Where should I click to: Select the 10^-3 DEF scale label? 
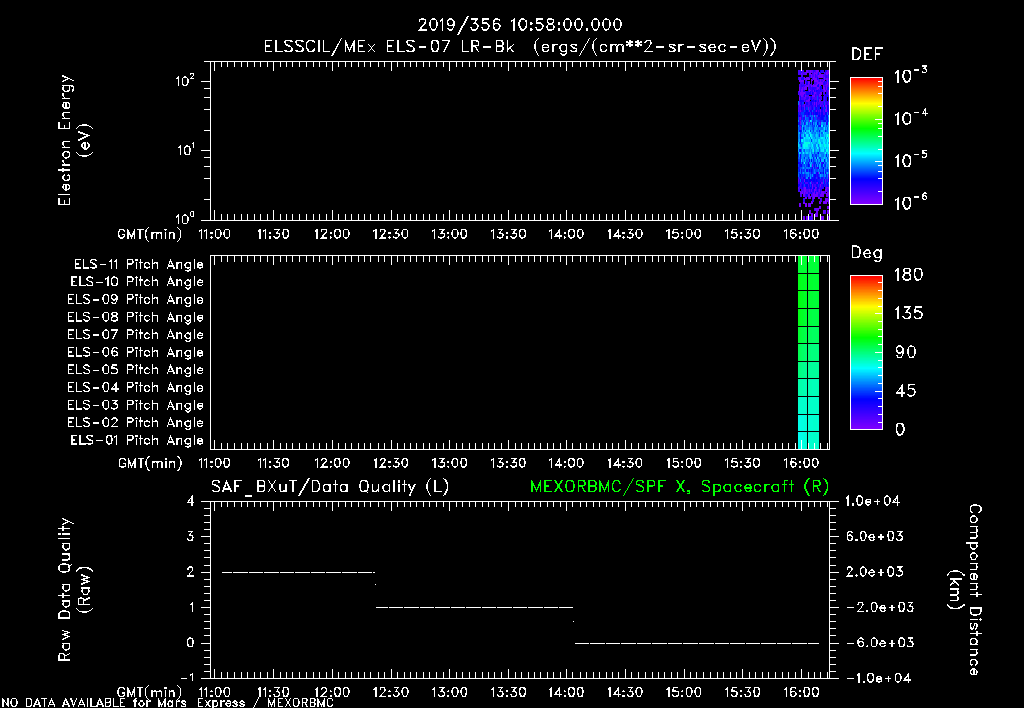pyautogui.click(x=910, y=75)
